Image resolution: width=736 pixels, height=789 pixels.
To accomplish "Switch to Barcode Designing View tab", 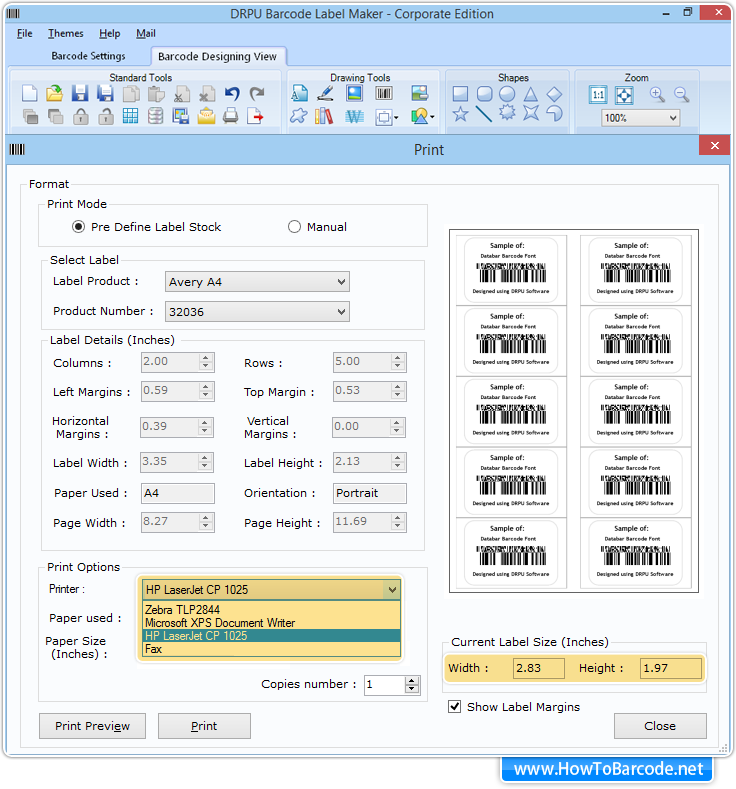I will [217, 56].
